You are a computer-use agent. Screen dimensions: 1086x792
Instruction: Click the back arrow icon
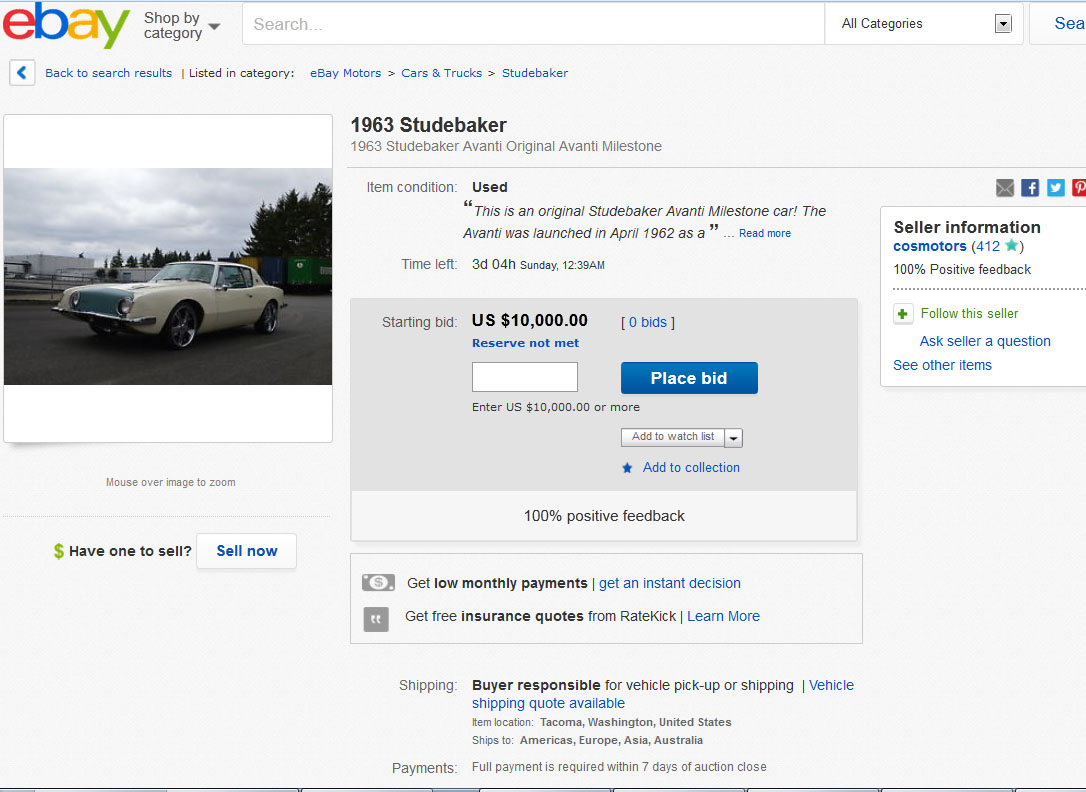click(x=23, y=73)
